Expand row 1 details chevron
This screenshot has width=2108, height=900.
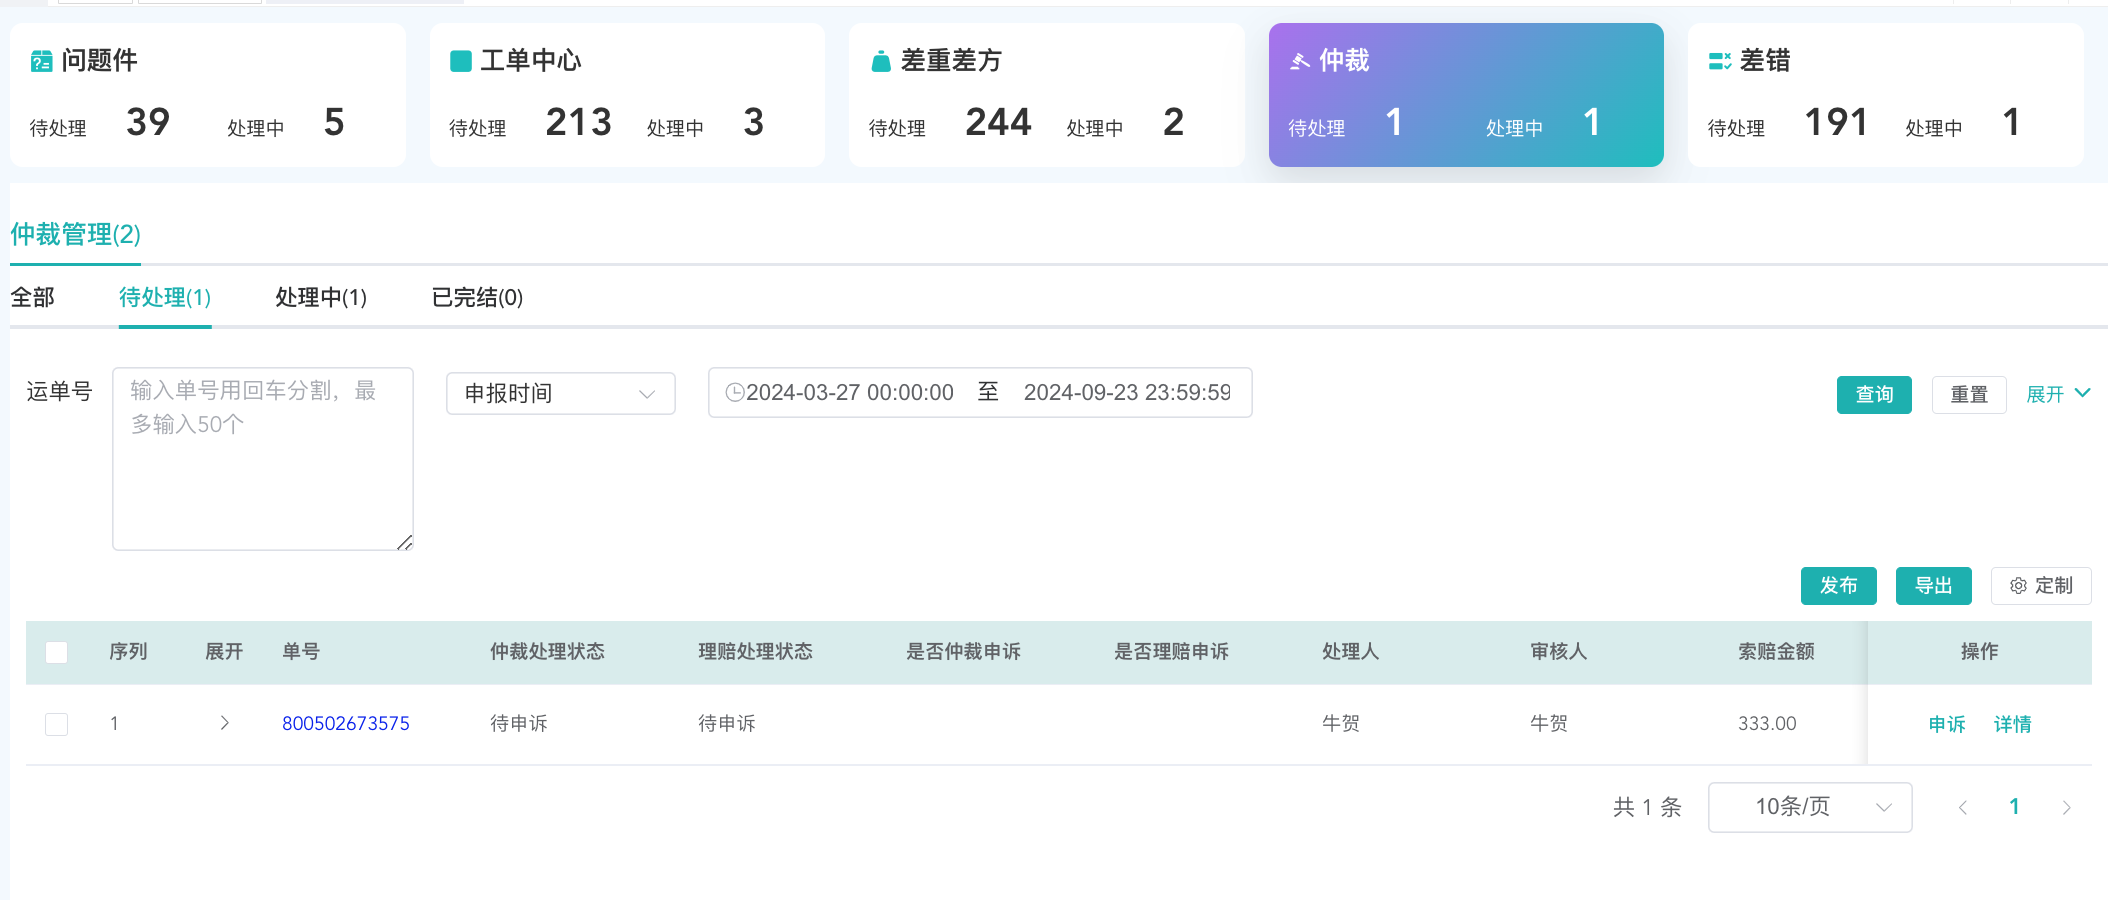pos(225,723)
